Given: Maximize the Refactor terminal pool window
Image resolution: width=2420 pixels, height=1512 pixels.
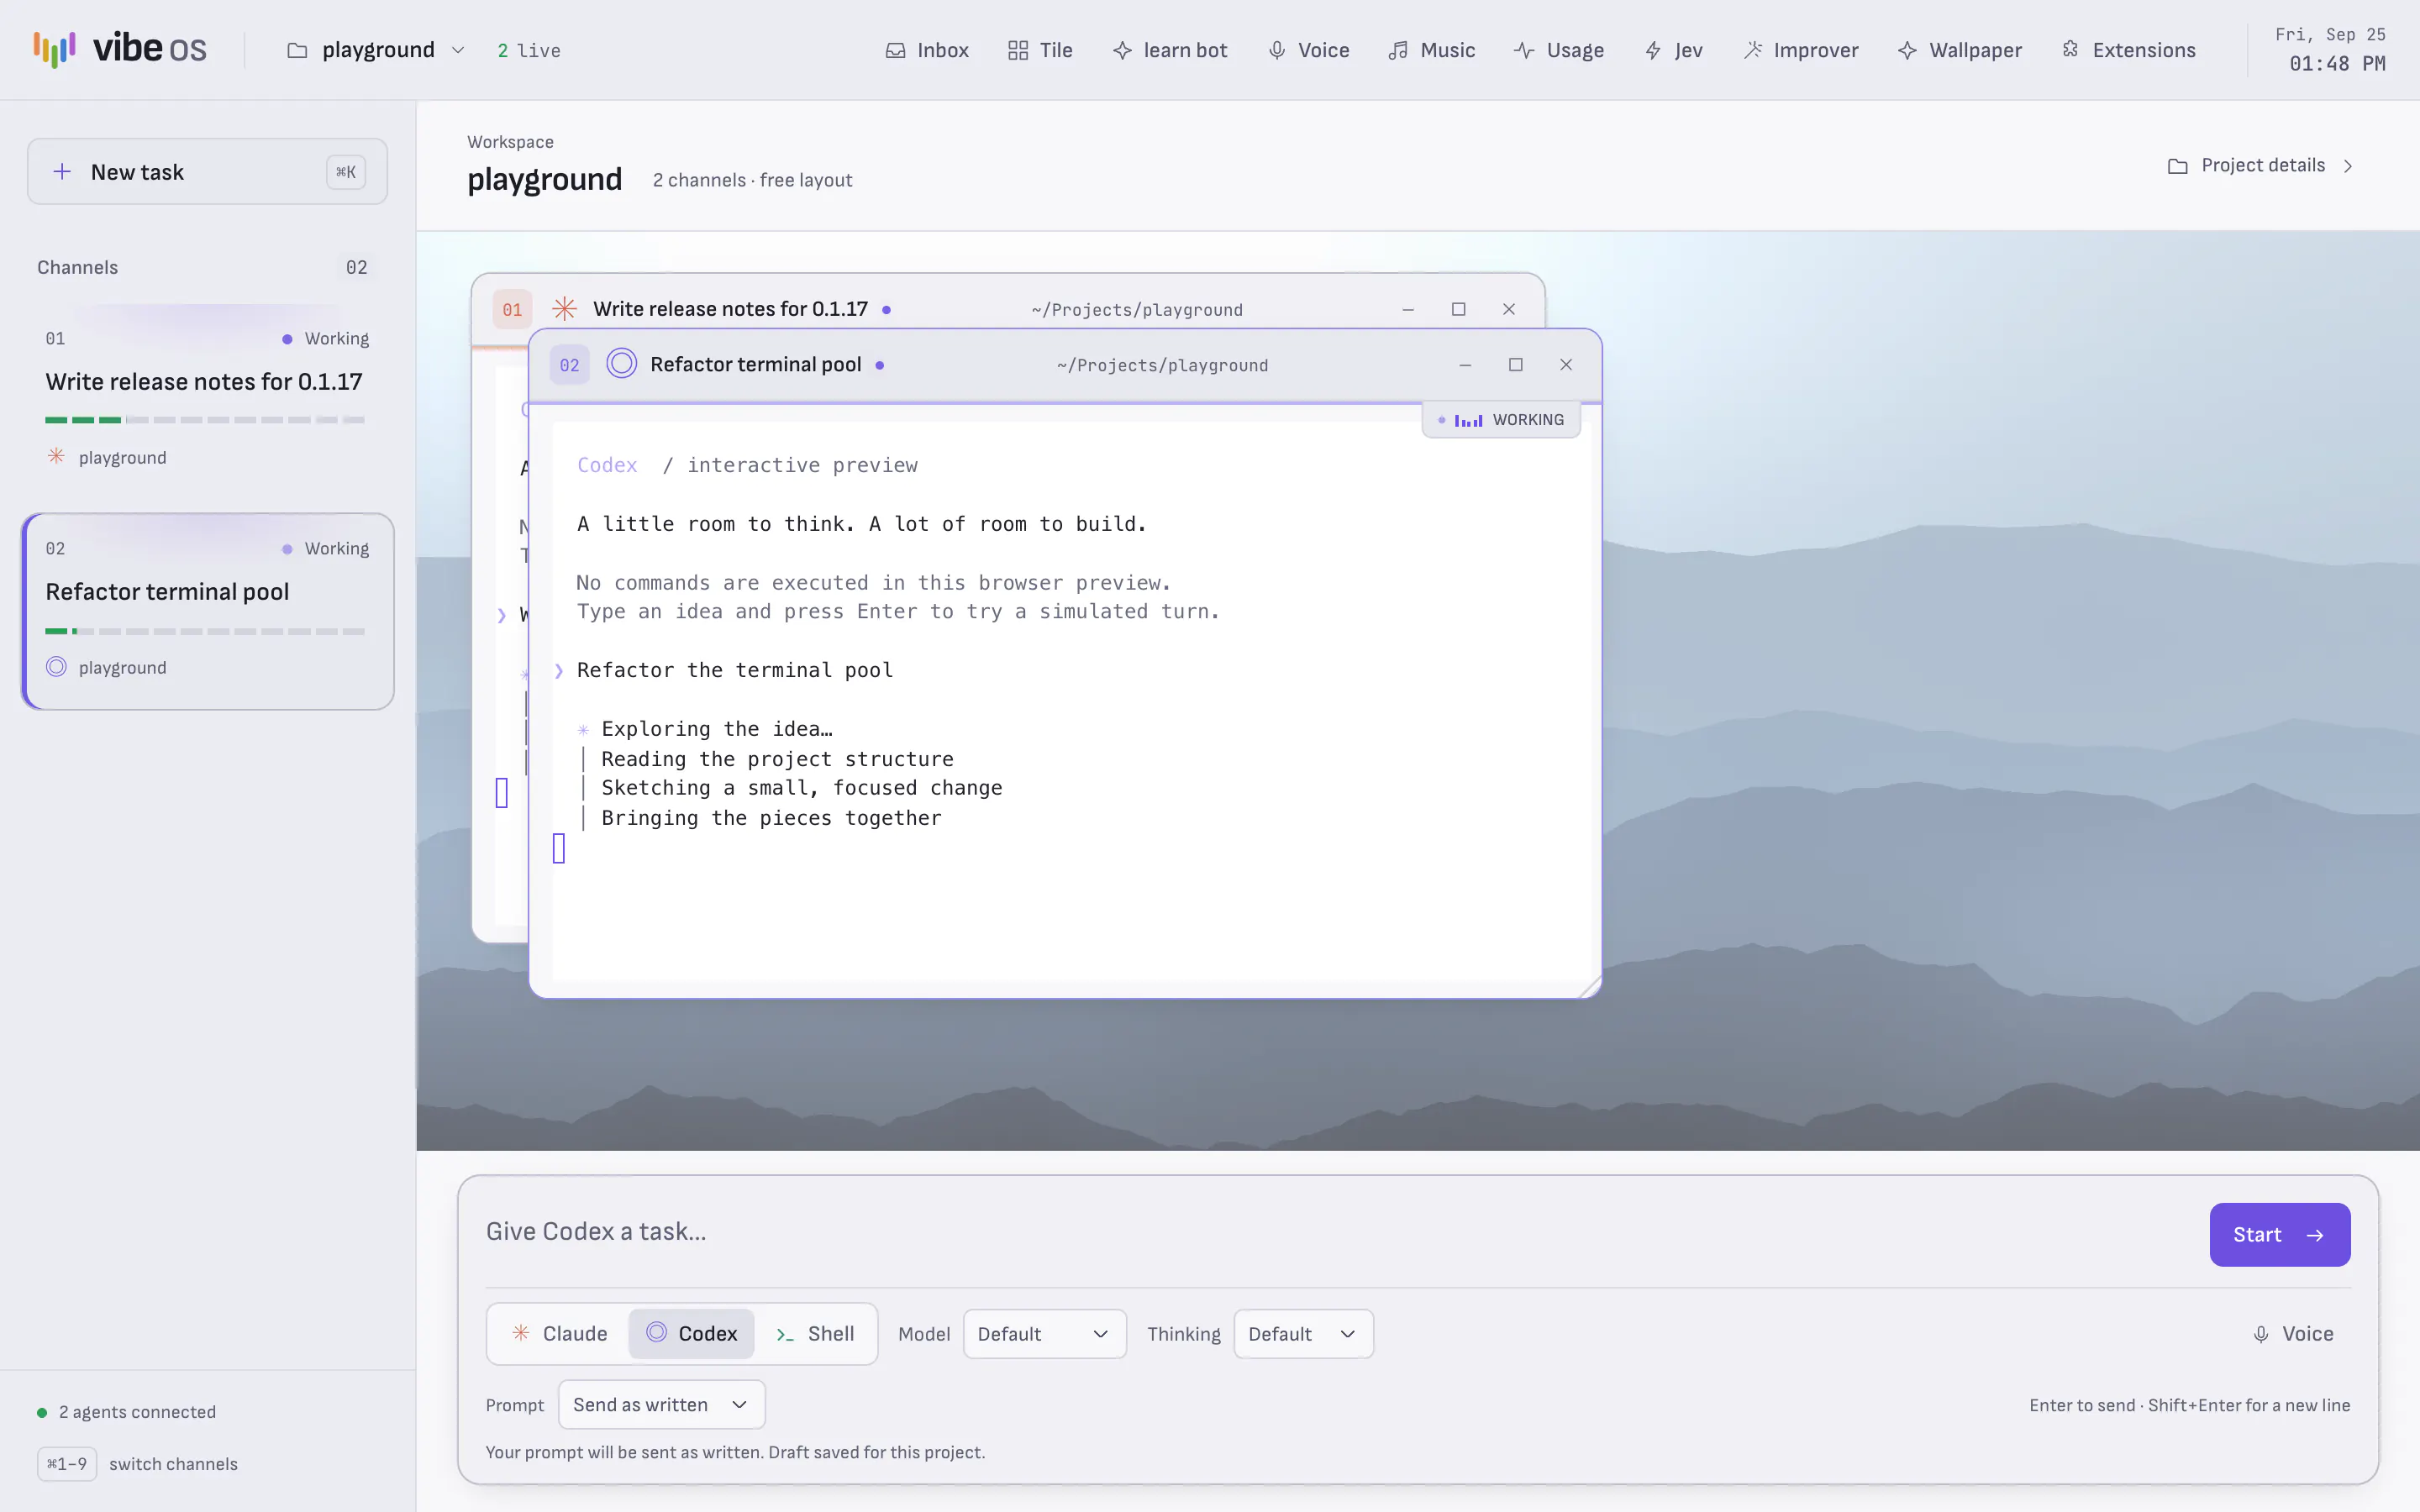Looking at the screenshot, I should pyautogui.click(x=1516, y=365).
